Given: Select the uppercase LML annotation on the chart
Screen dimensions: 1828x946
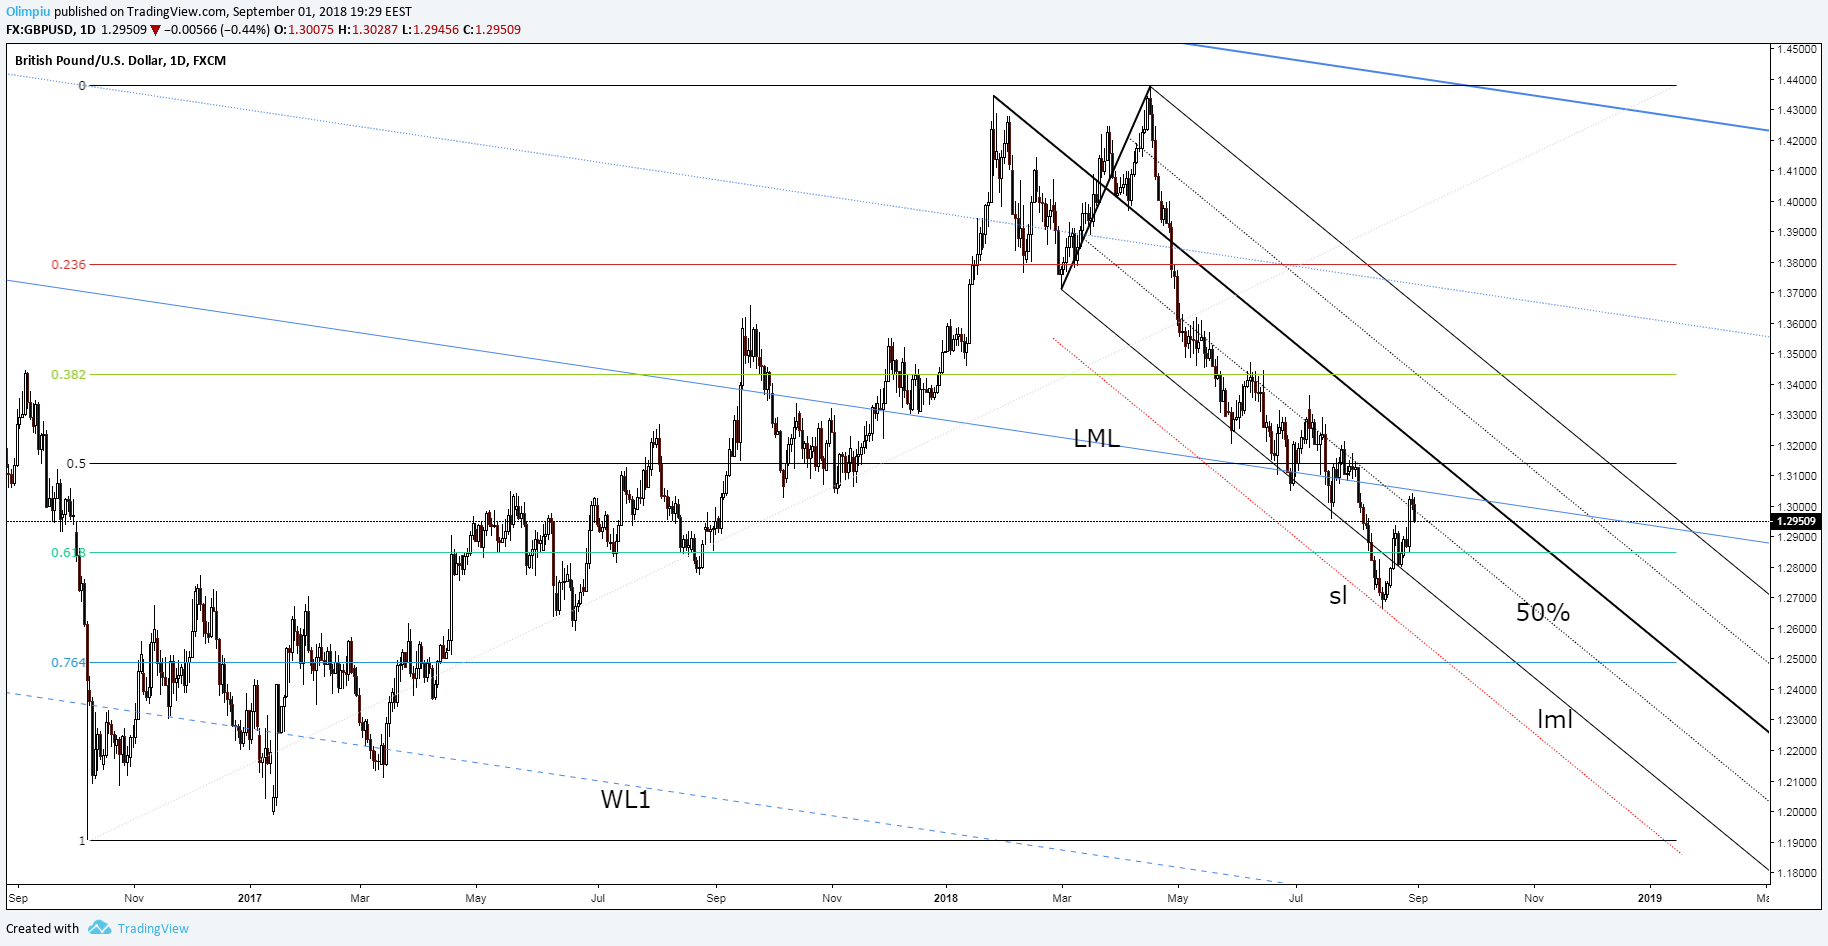Looking at the screenshot, I should click(x=1096, y=439).
